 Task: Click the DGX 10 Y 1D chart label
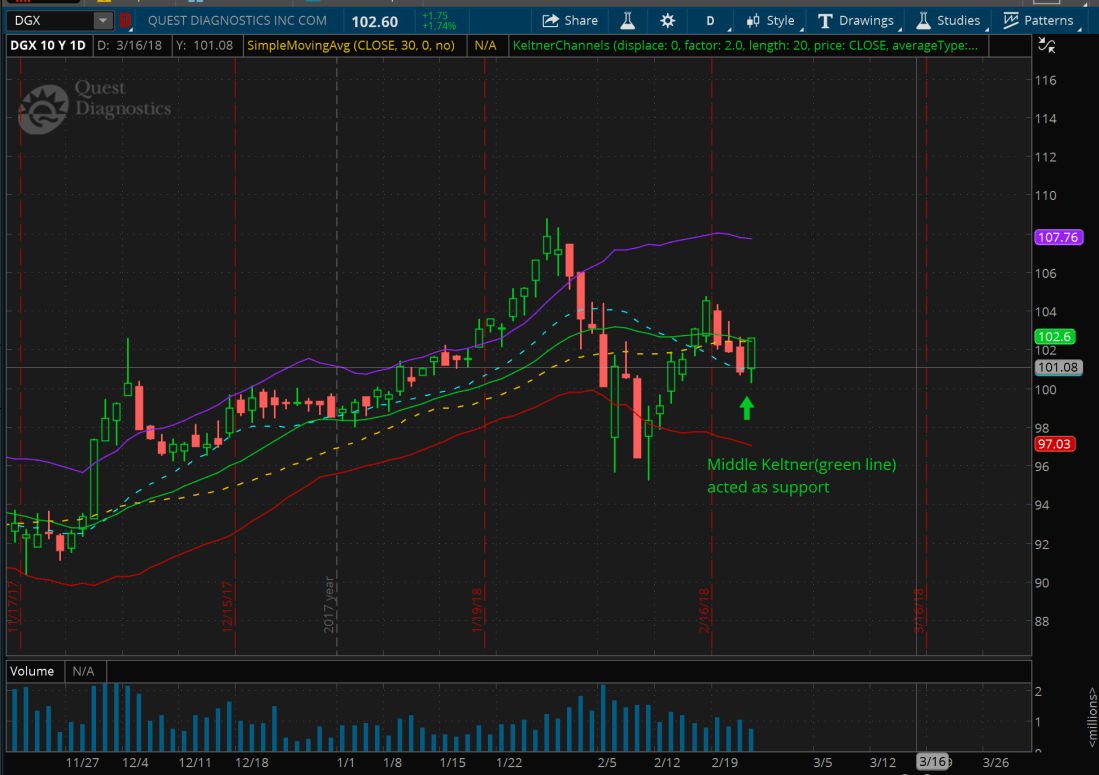(48, 45)
